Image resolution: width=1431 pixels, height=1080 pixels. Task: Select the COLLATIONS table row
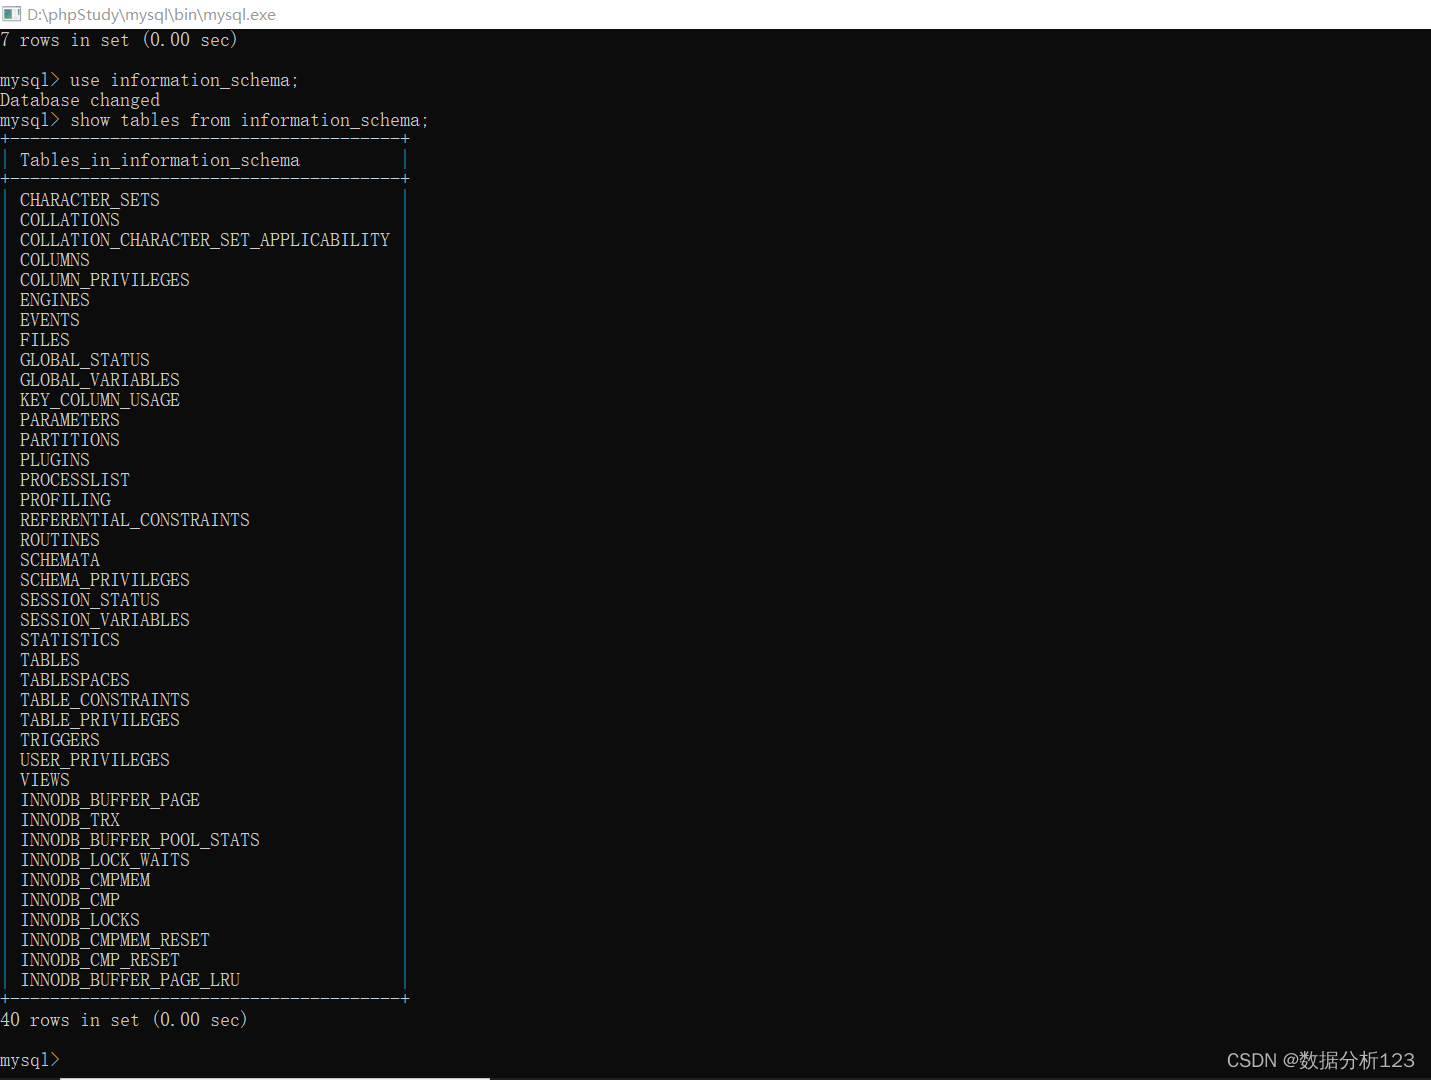pyautogui.click(x=70, y=220)
